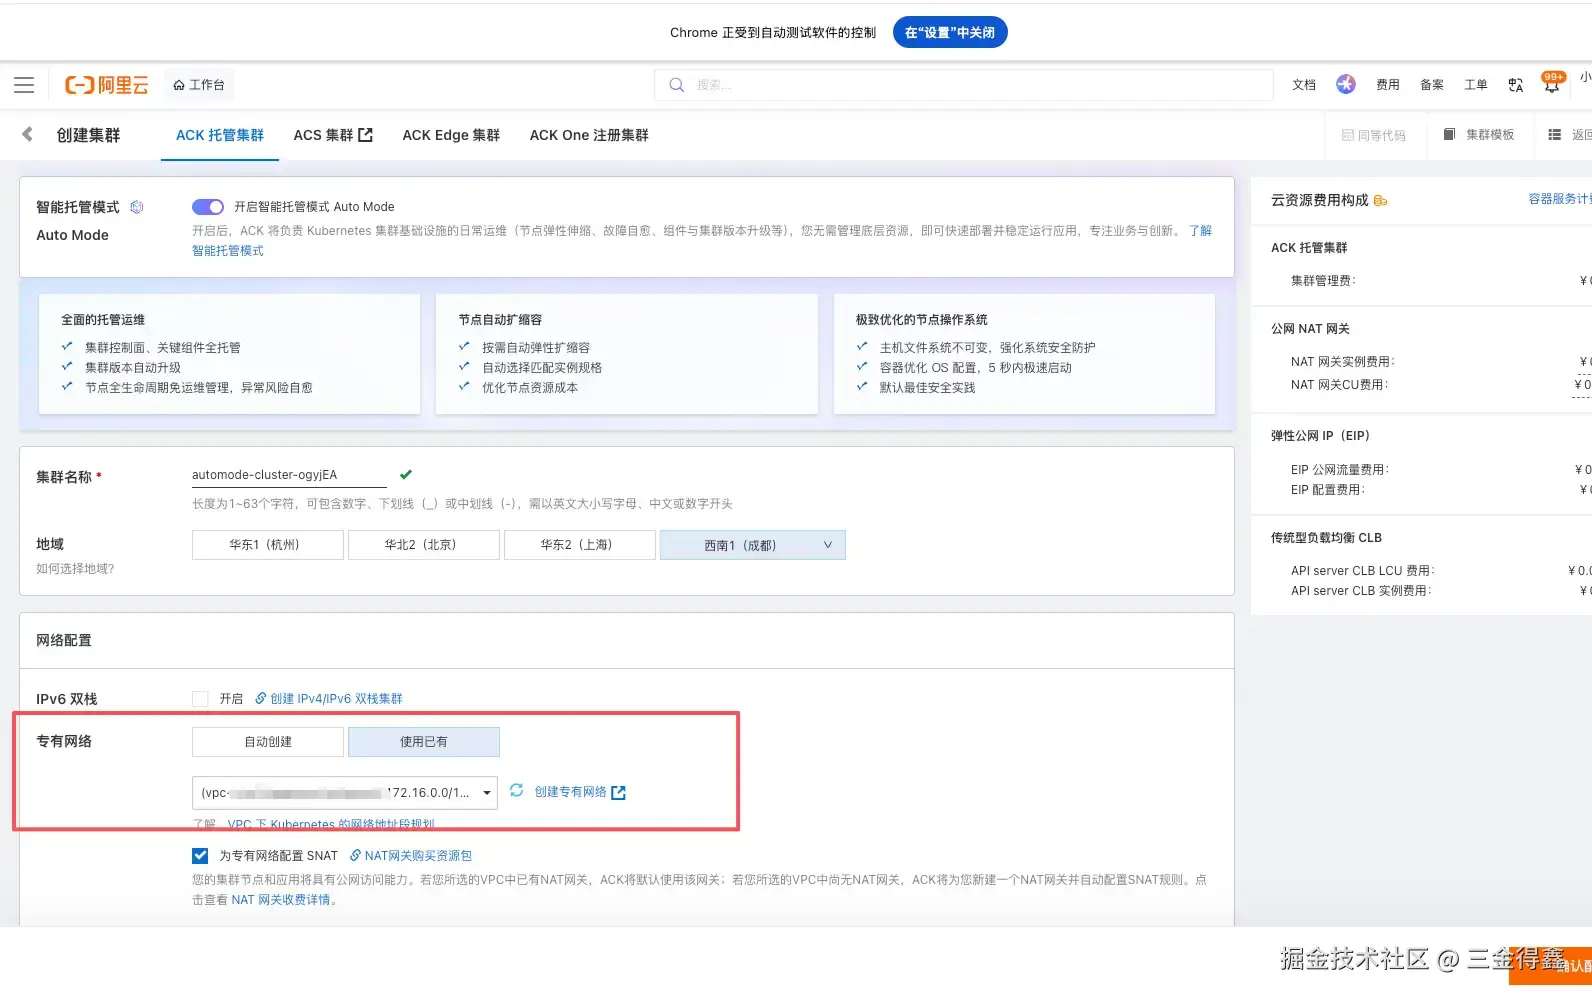1592x999 pixels.
Task: Click the 同等代码 button
Action: (x=1374, y=135)
